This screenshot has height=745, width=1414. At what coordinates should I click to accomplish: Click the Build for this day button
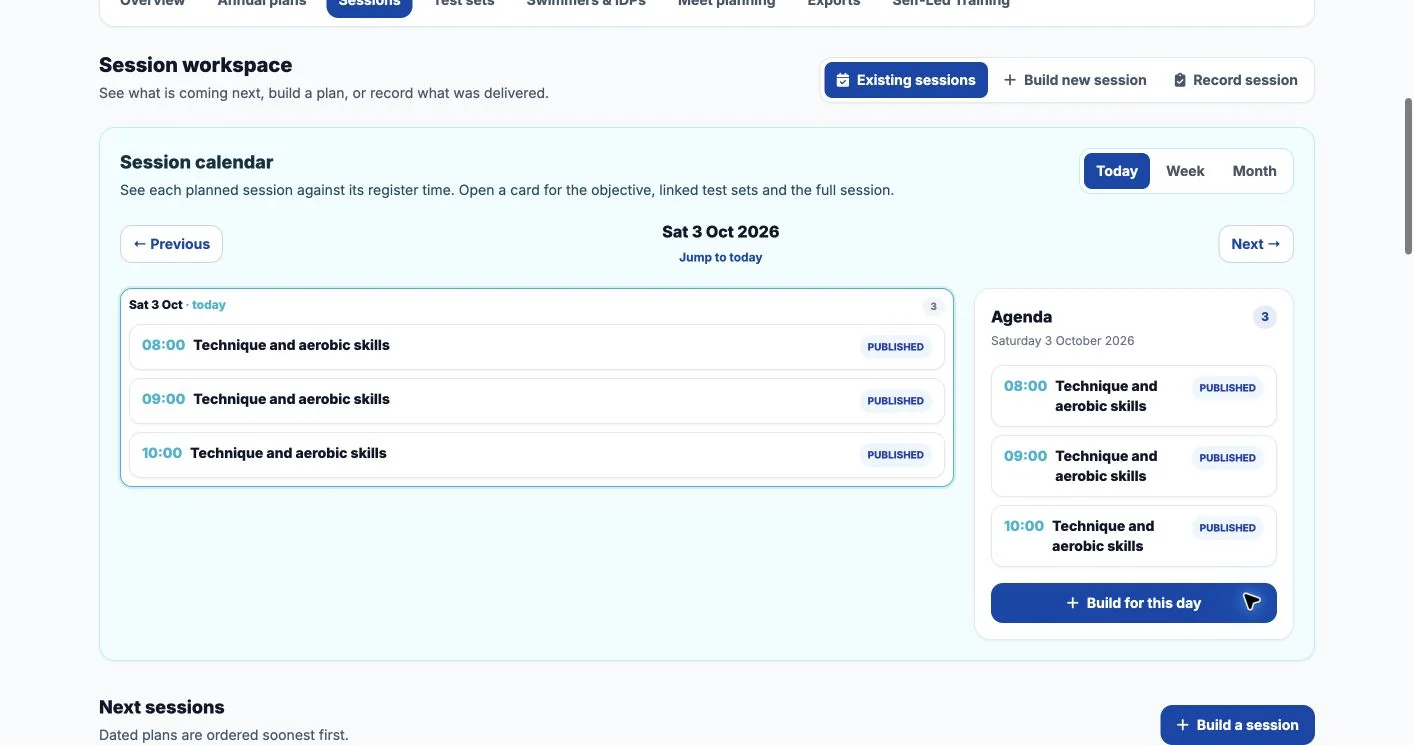coord(1134,603)
